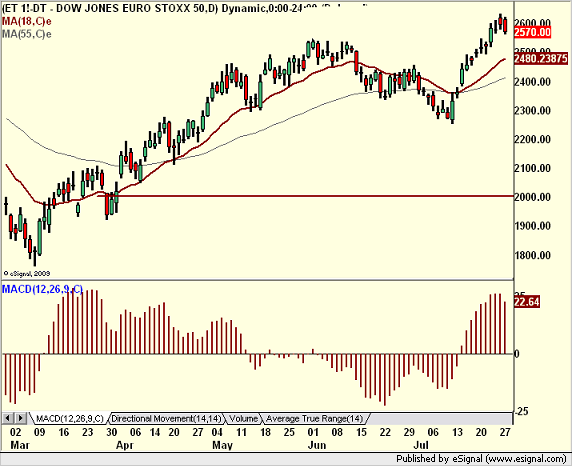Click the 1800.00 price axis label
The image size is (572, 466).
click(532, 255)
